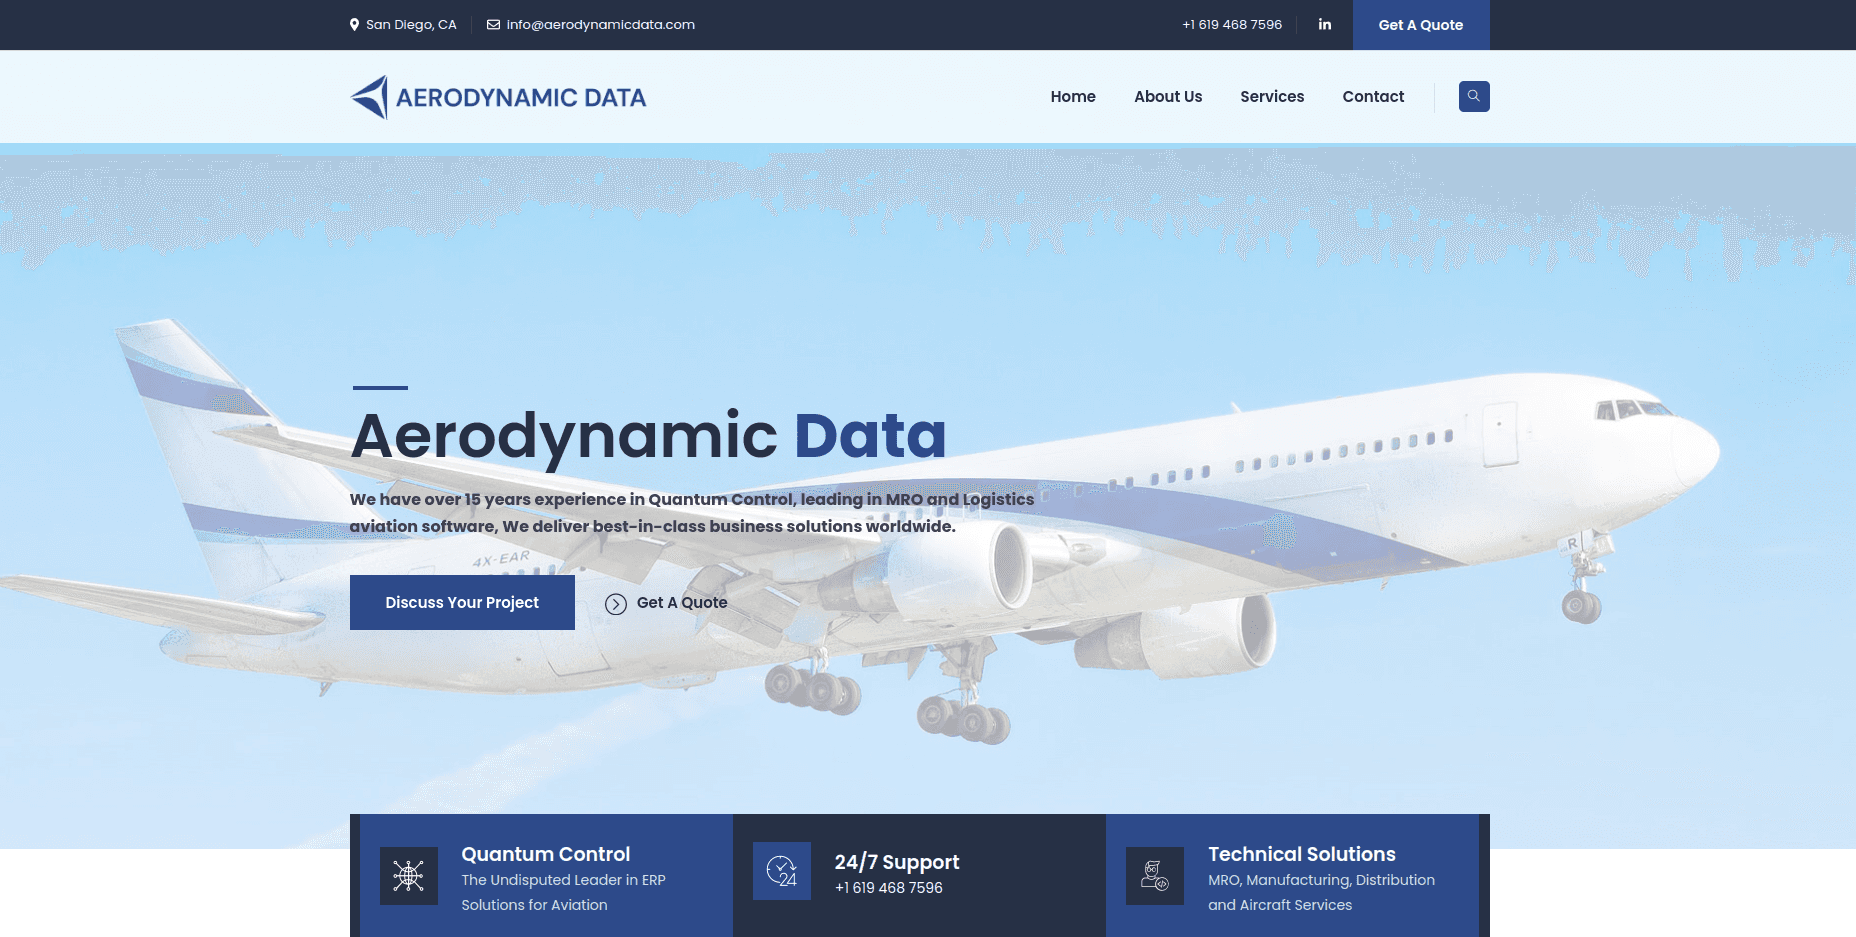Viewport: 1856px width, 937px height.
Task: Click the envelope icon beside the email address
Action: click(493, 25)
